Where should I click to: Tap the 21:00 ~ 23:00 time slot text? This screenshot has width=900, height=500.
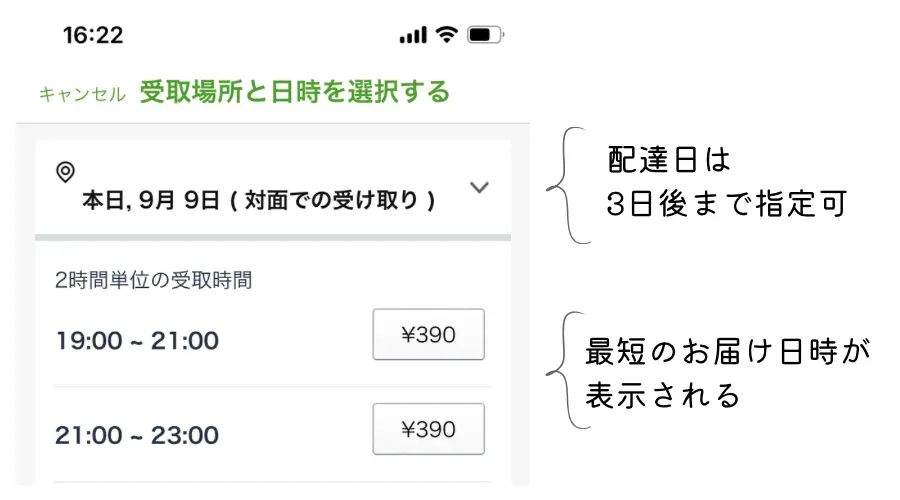pos(137,436)
